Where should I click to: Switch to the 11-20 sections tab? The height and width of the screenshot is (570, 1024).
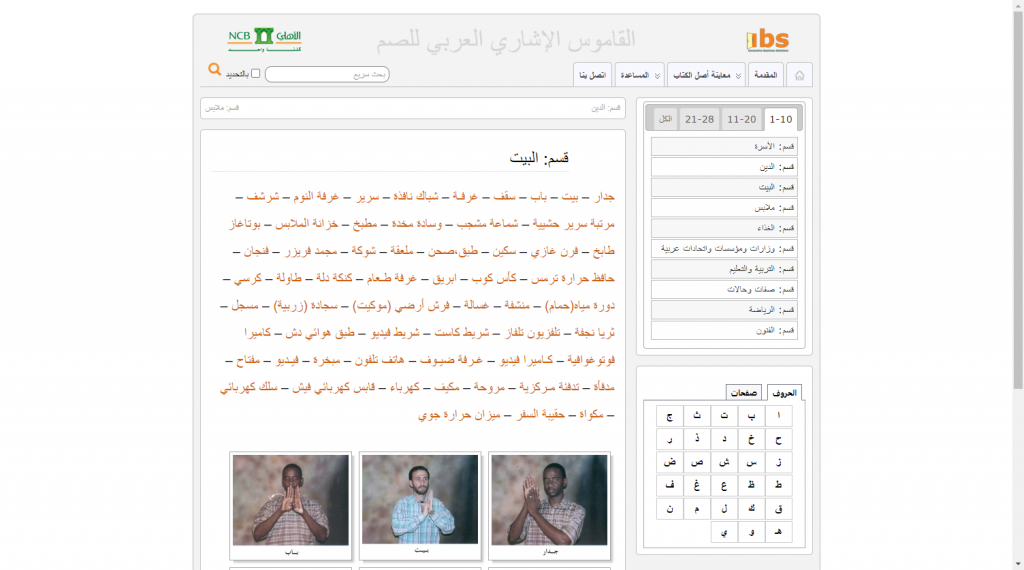[741, 119]
